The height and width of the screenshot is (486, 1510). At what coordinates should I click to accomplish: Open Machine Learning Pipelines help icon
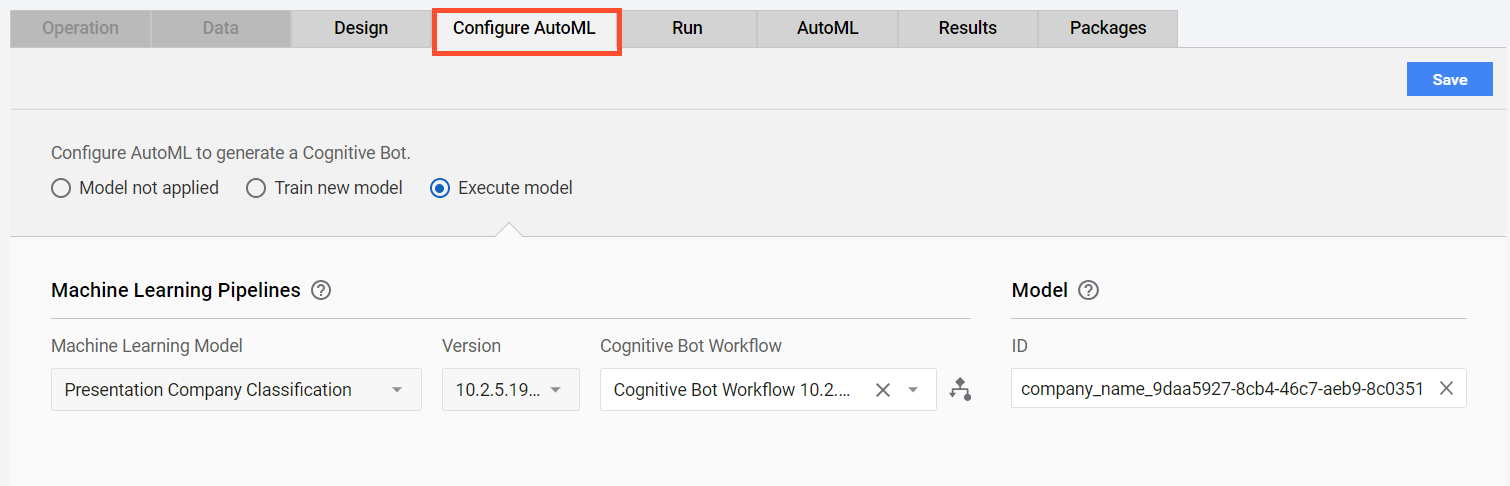click(x=321, y=290)
